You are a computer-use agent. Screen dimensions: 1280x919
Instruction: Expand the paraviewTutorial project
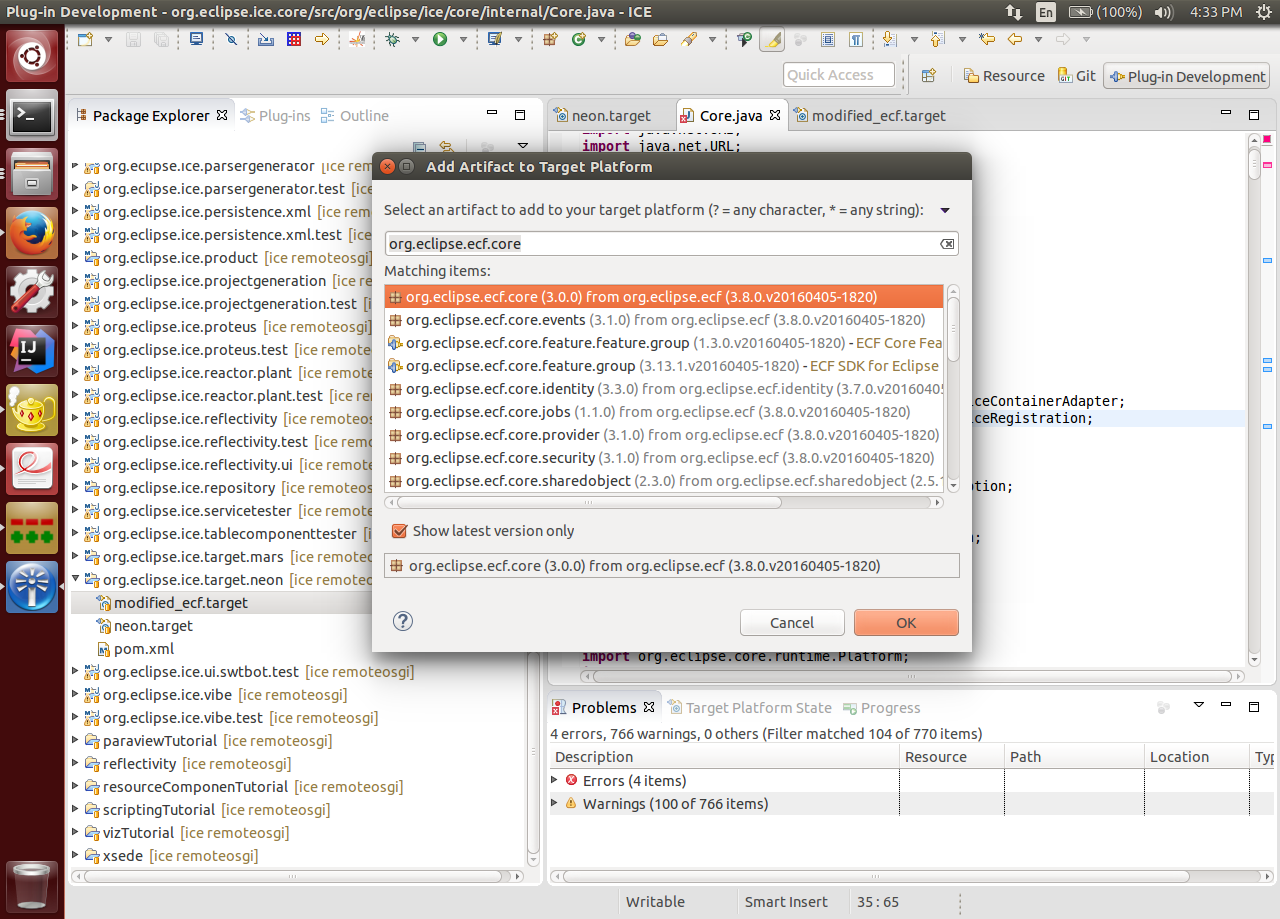click(76, 741)
